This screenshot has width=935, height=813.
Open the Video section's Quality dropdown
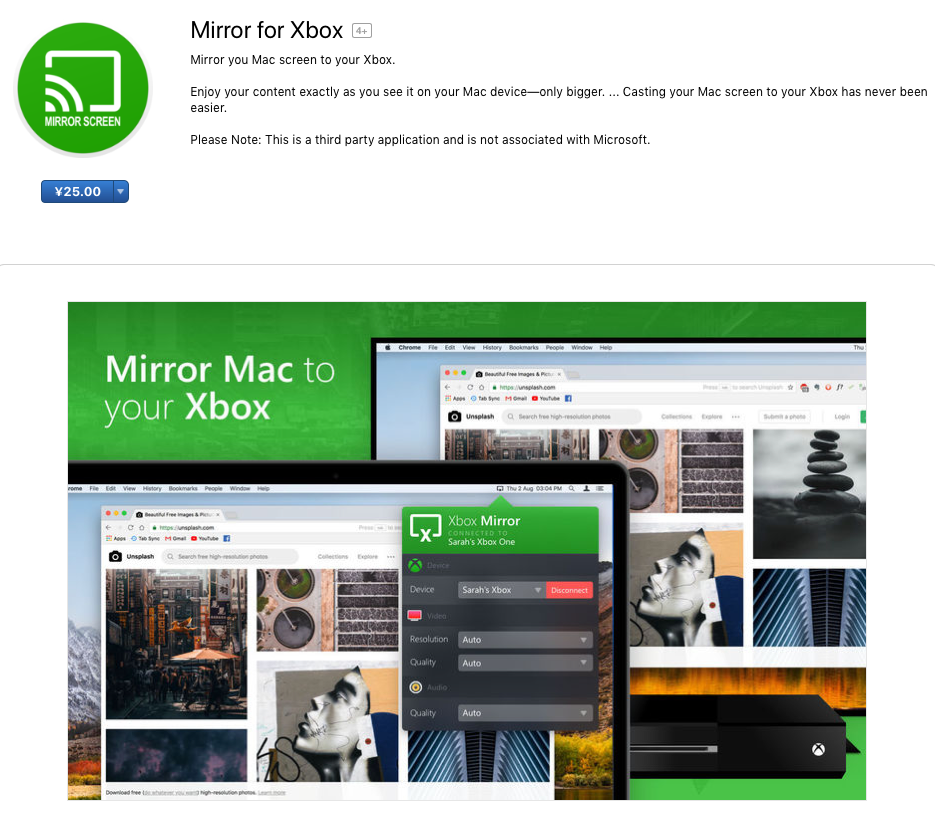click(x=525, y=663)
